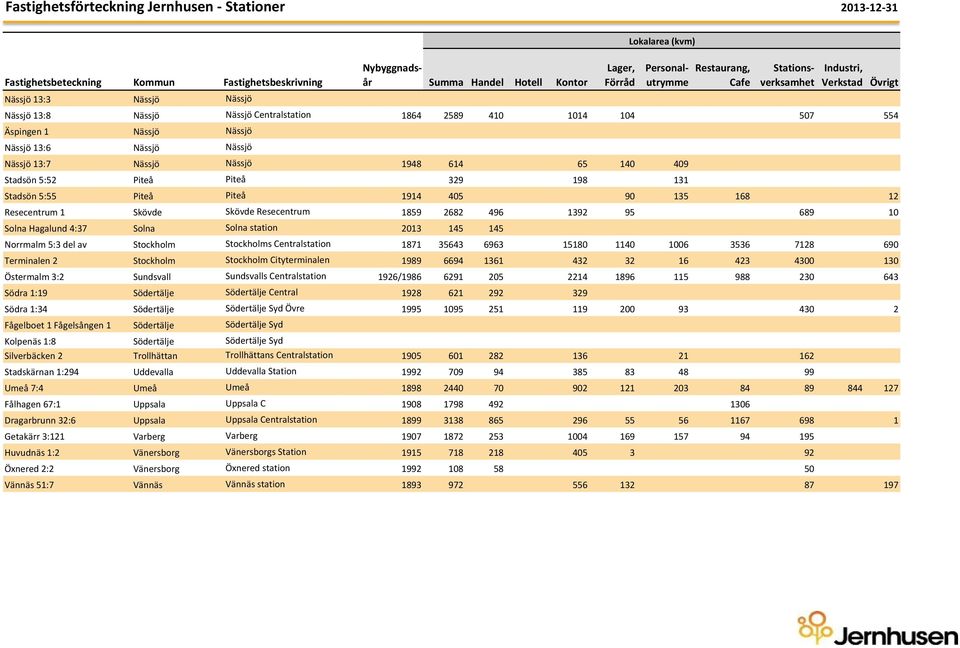Click the Solna station description

252,228
